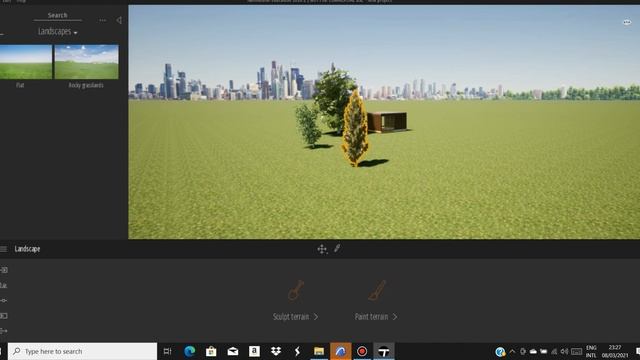Click the Paint terrain brush icon
This screenshot has height=360, width=640.
[x=376, y=290]
